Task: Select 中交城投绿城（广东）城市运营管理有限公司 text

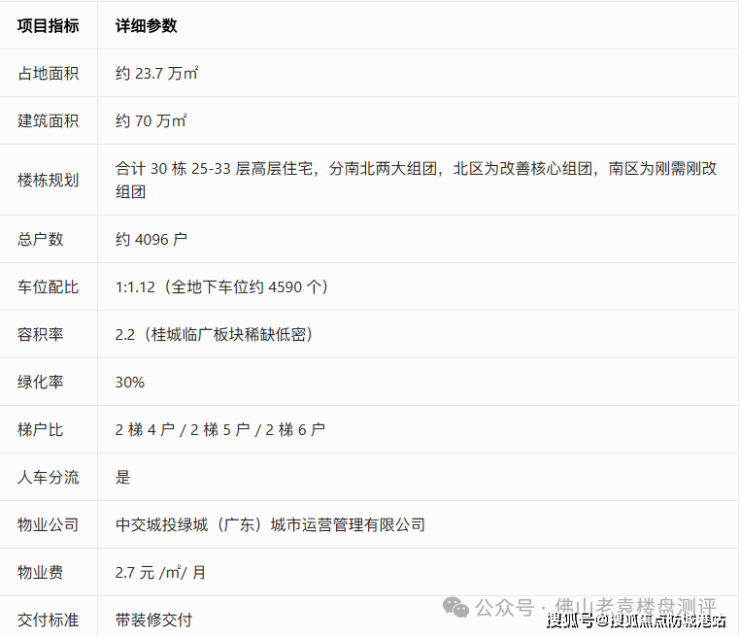Action: click(x=270, y=525)
